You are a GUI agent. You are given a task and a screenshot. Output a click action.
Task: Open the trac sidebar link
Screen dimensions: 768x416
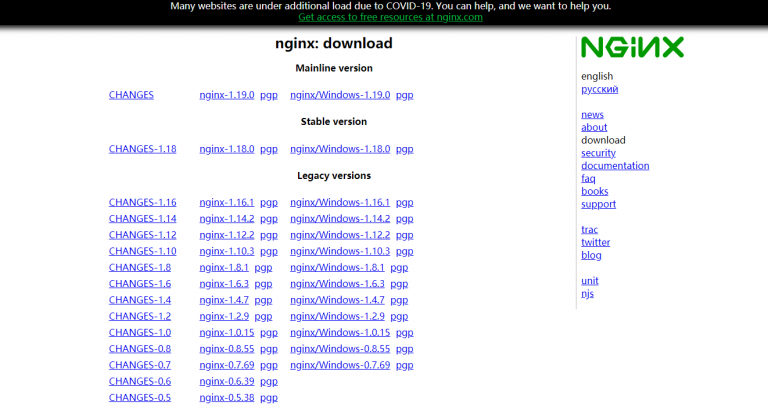coord(589,230)
